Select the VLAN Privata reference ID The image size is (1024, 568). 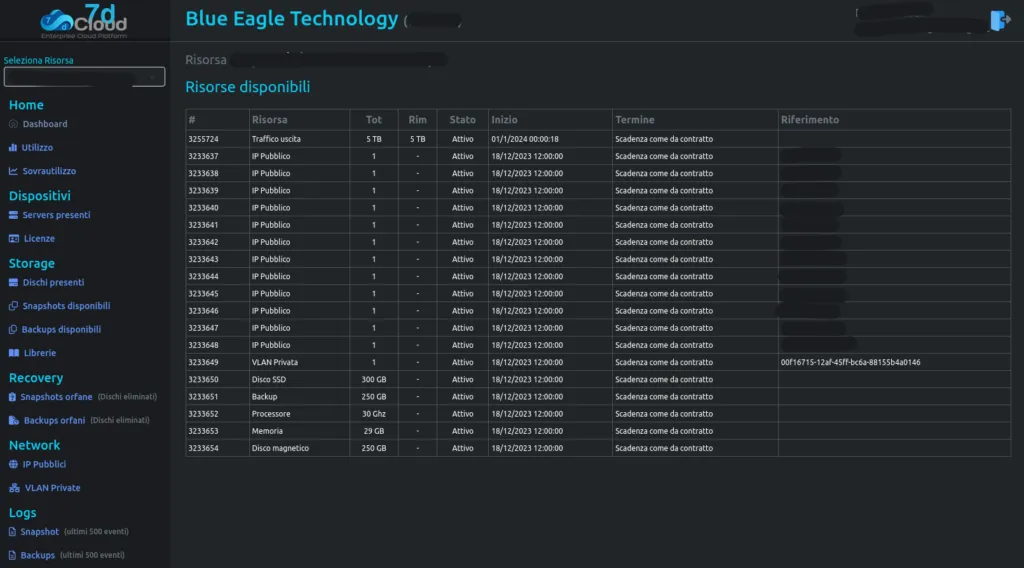point(850,362)
